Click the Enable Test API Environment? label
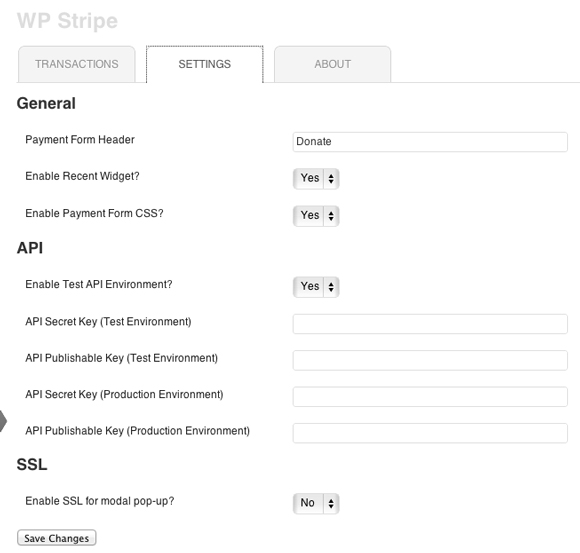580x553 pixels. click(x=99, y=284)
